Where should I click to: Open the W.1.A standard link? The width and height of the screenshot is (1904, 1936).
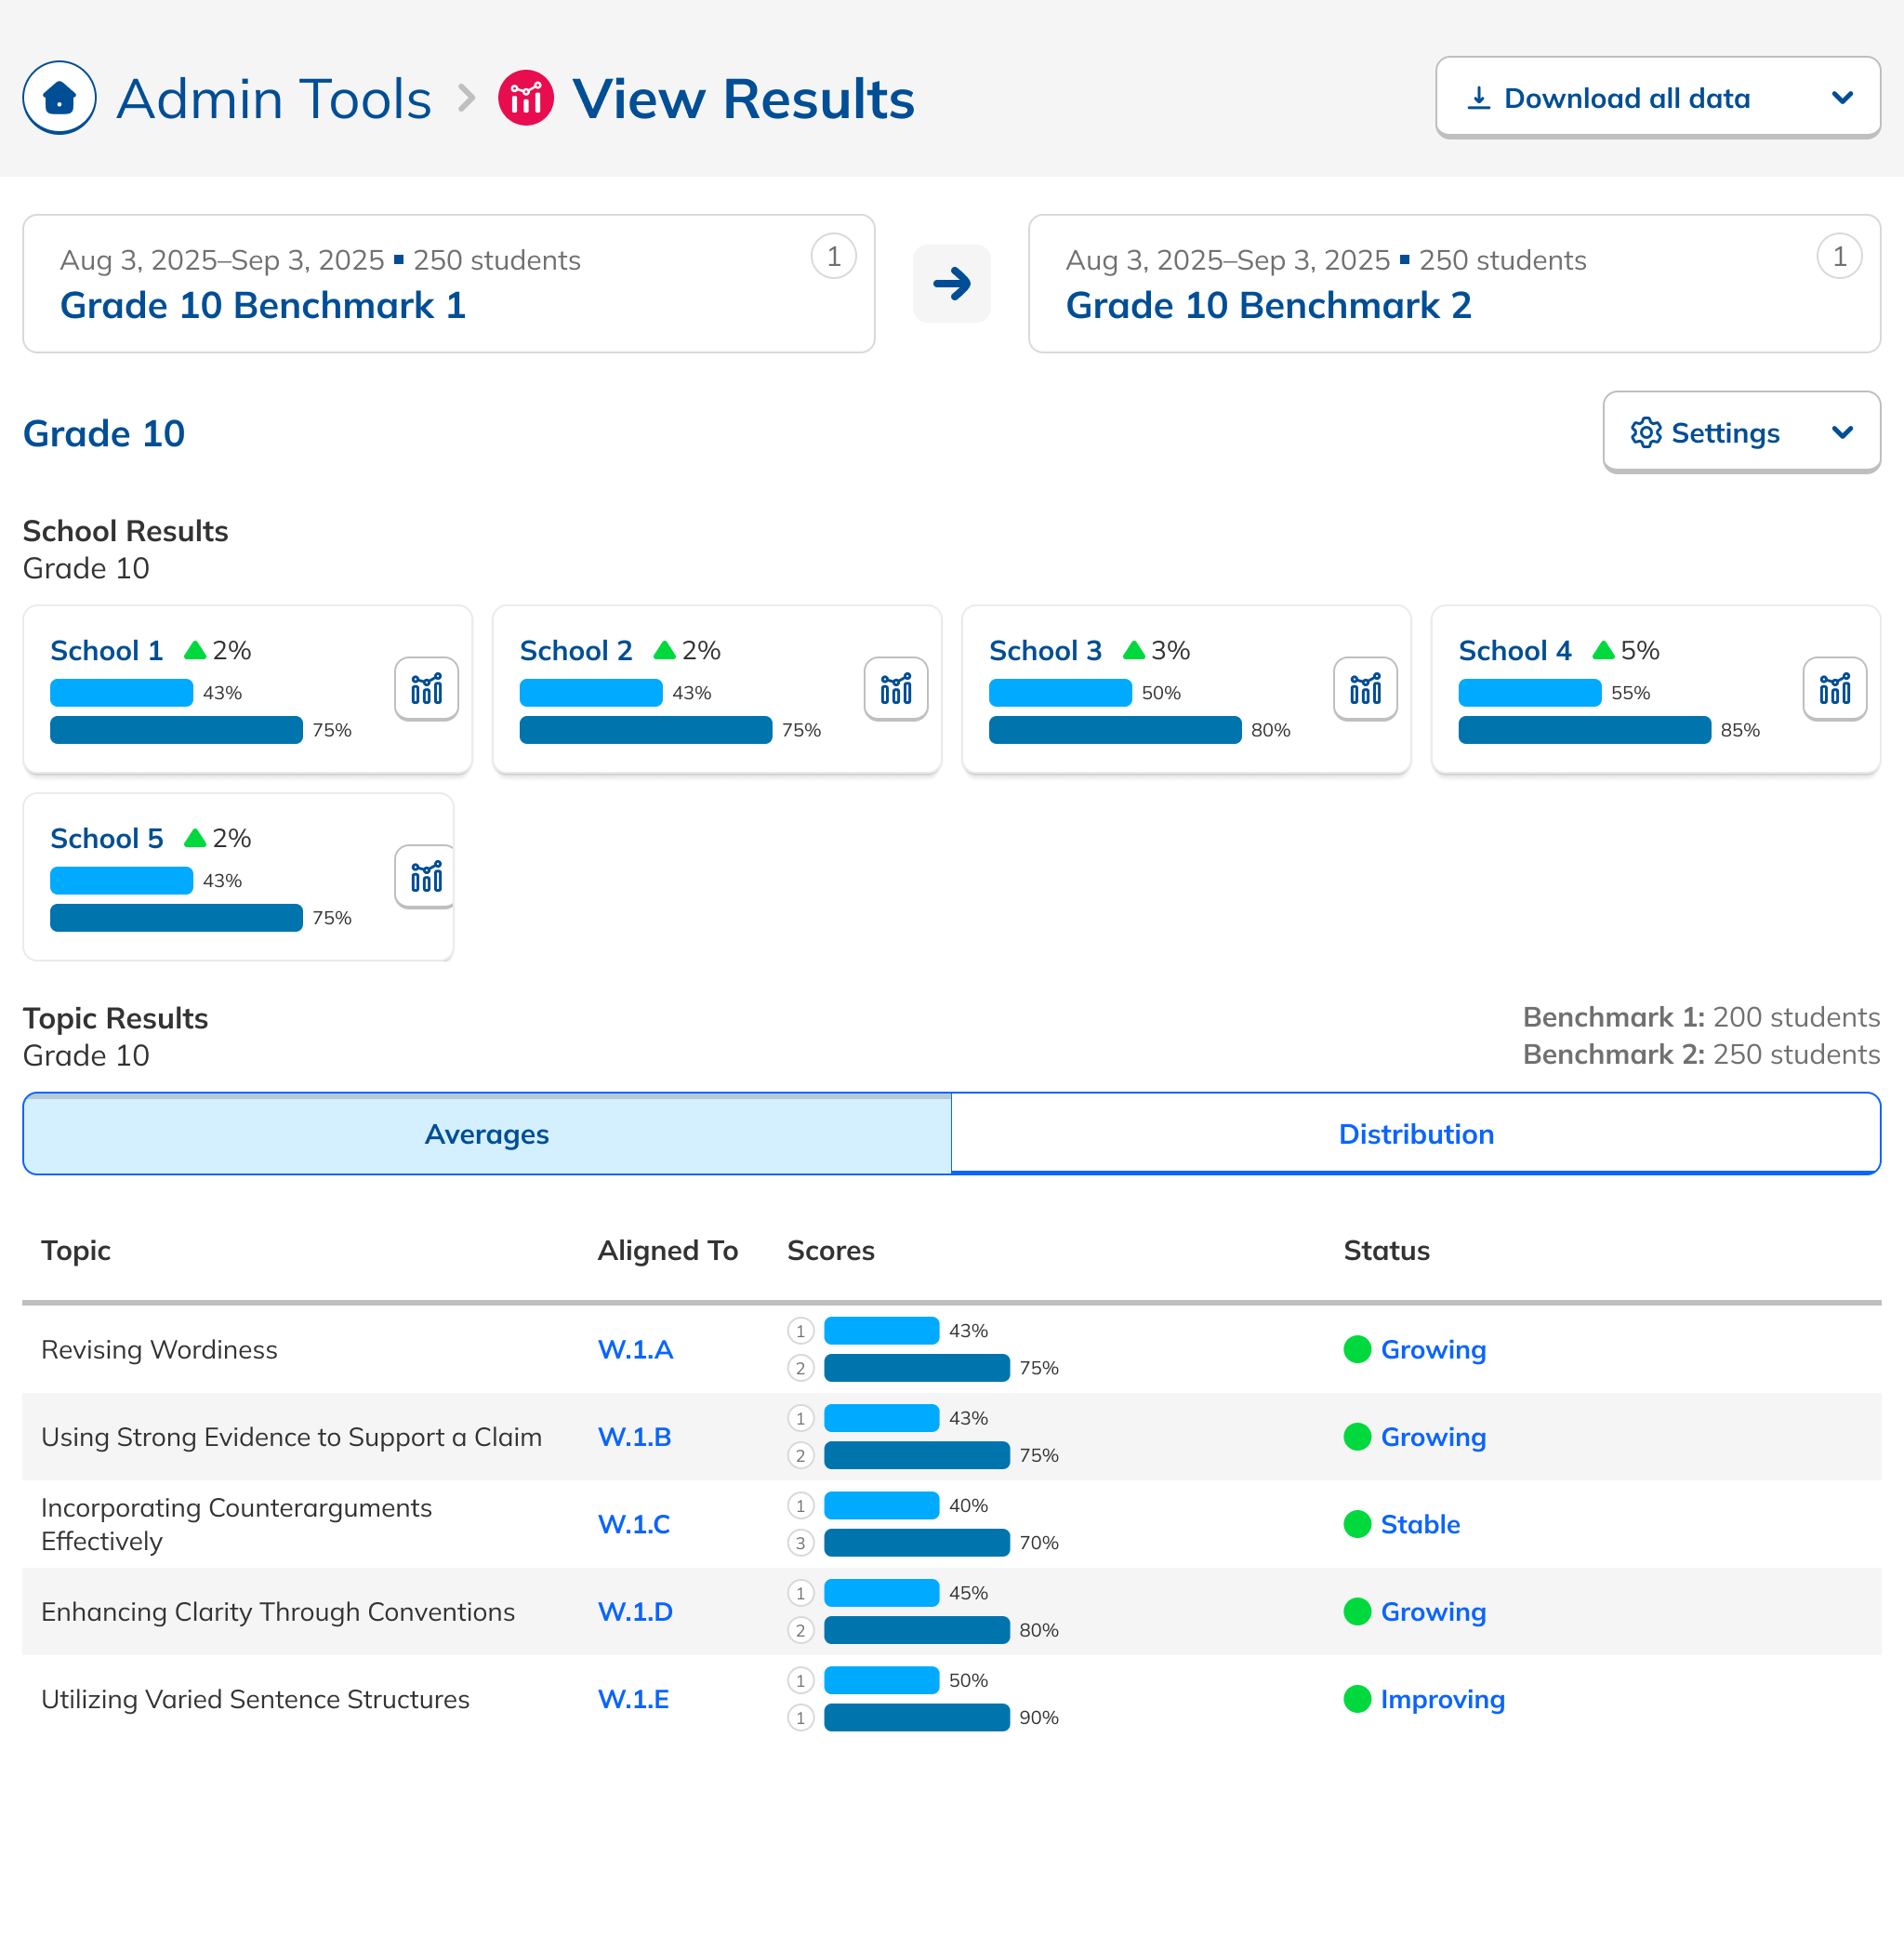(635, 1349)
